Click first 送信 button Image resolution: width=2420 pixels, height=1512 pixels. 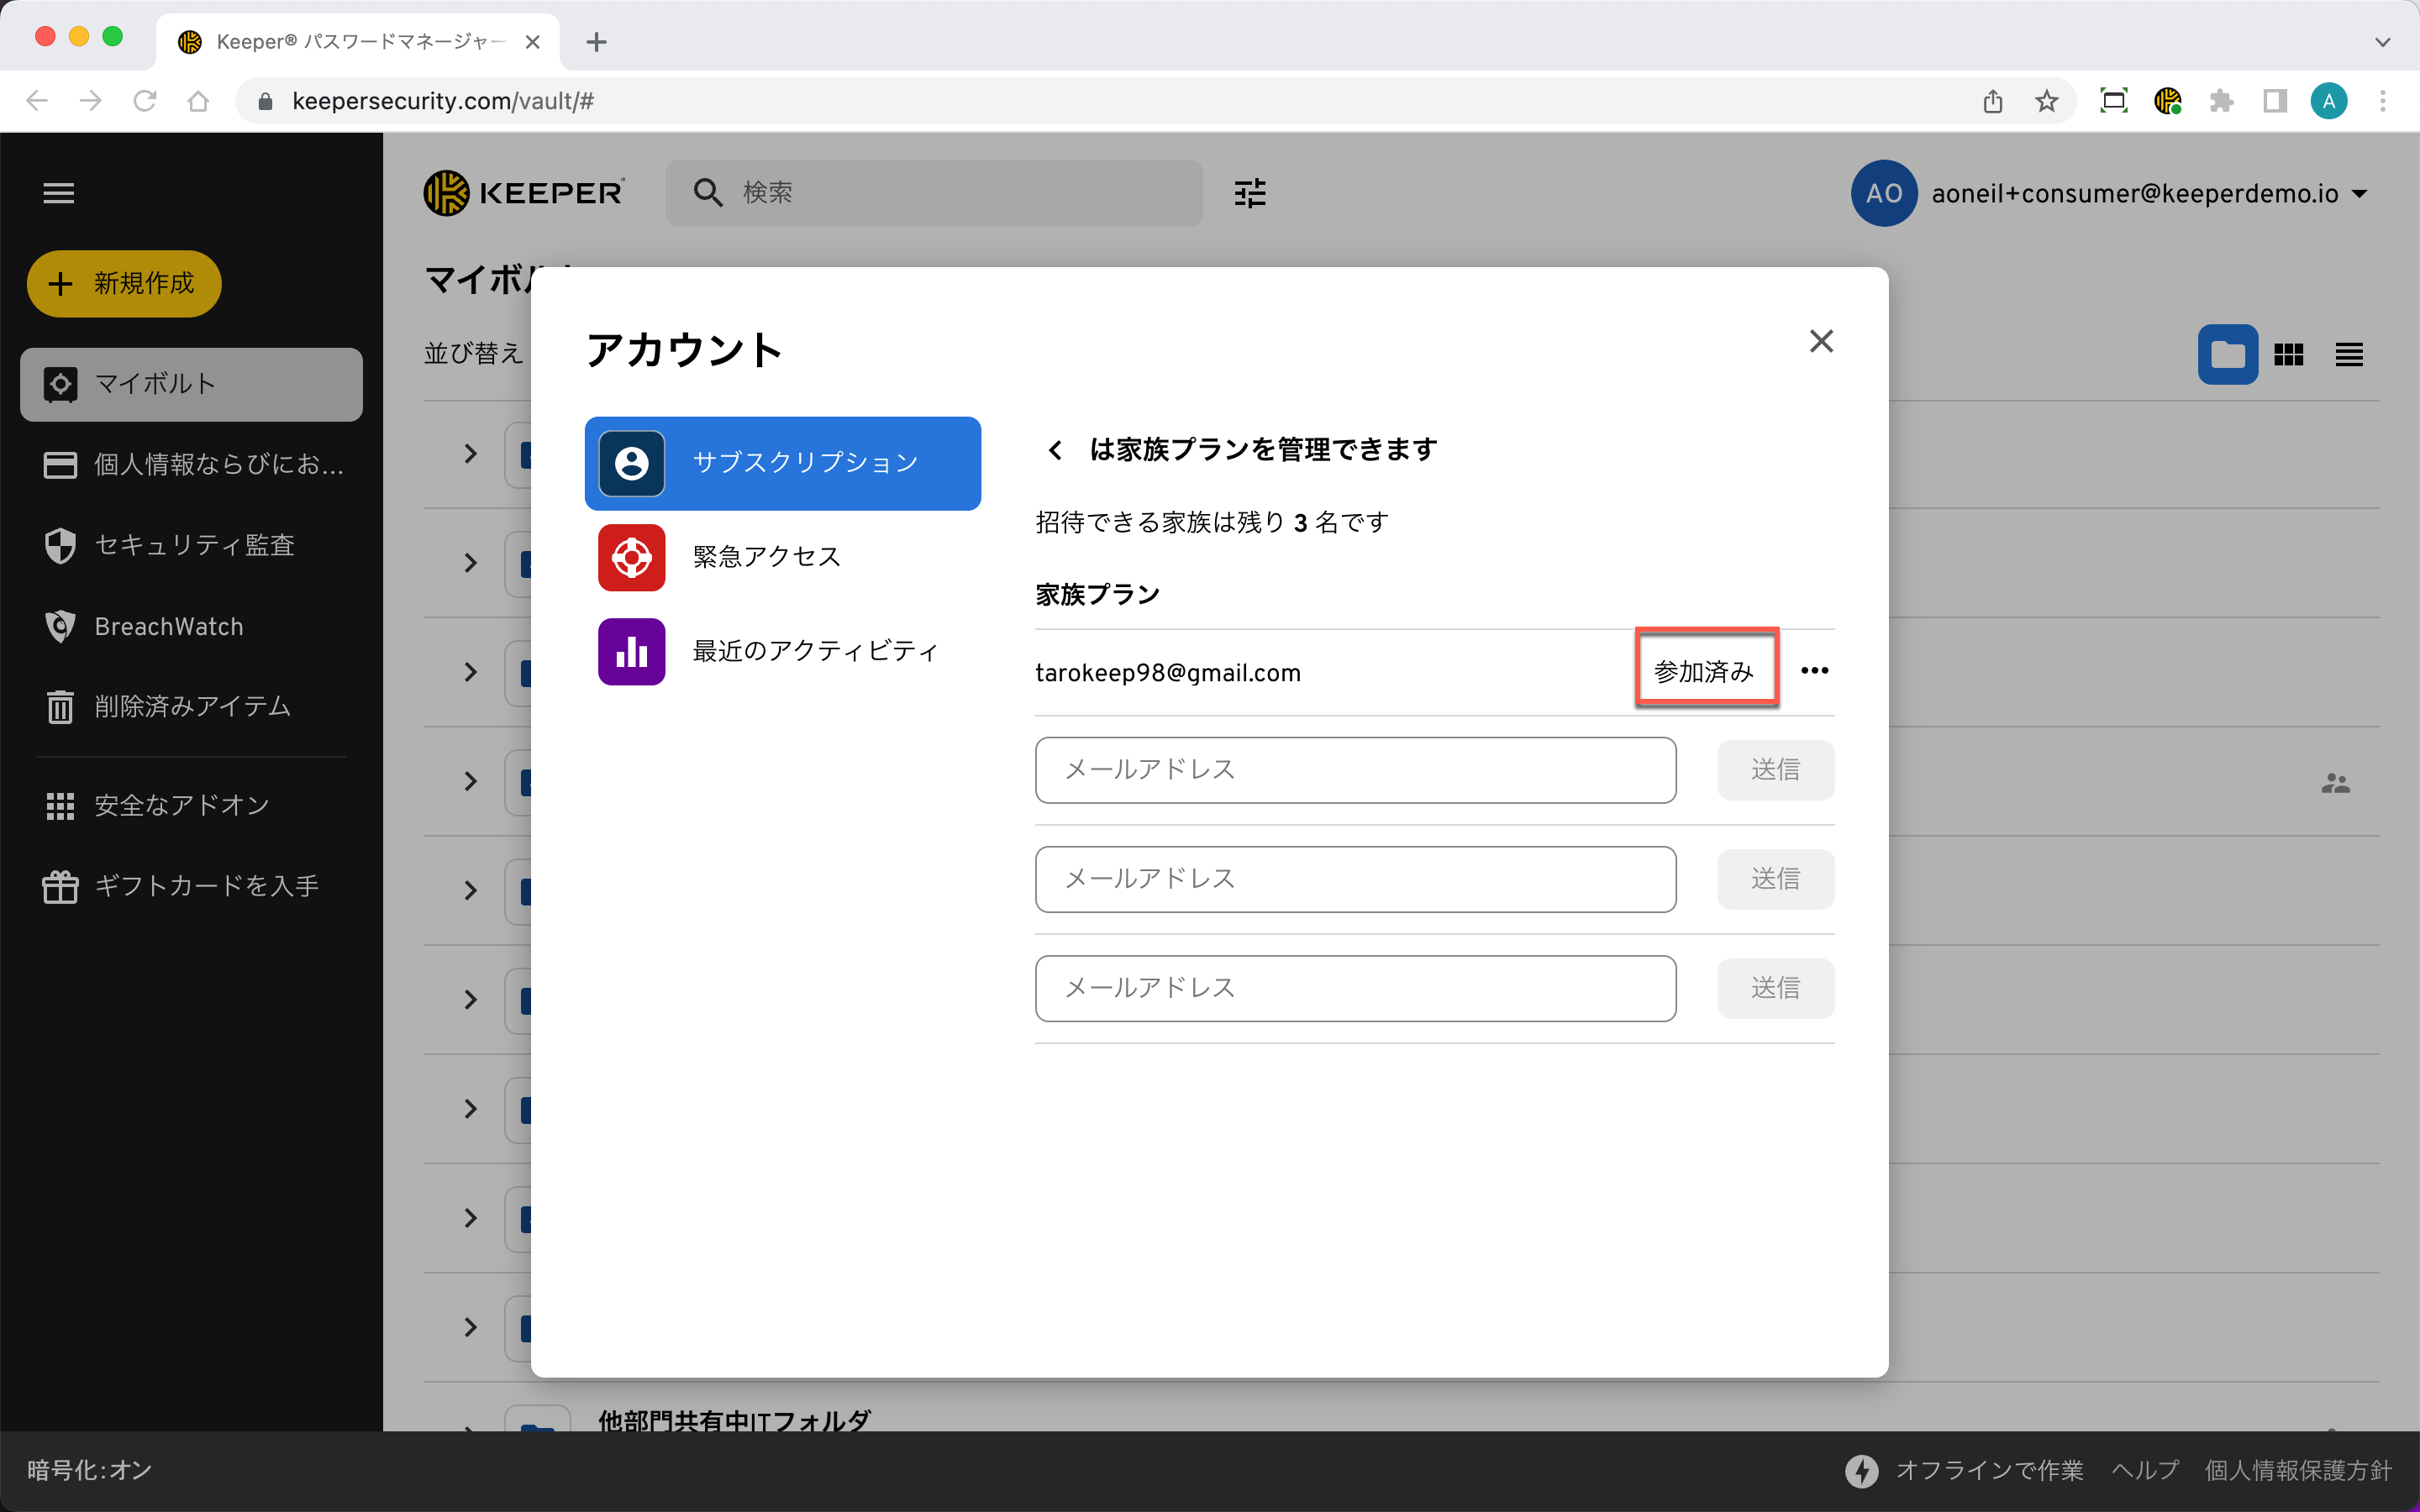pyautogui.click(x=1775, y=770)
